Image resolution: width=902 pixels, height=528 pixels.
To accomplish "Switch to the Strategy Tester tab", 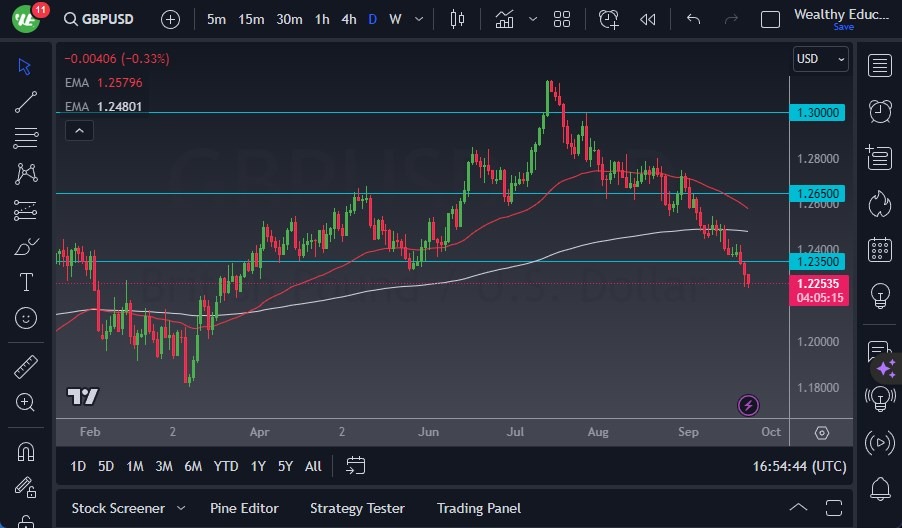I will point(357,508).
